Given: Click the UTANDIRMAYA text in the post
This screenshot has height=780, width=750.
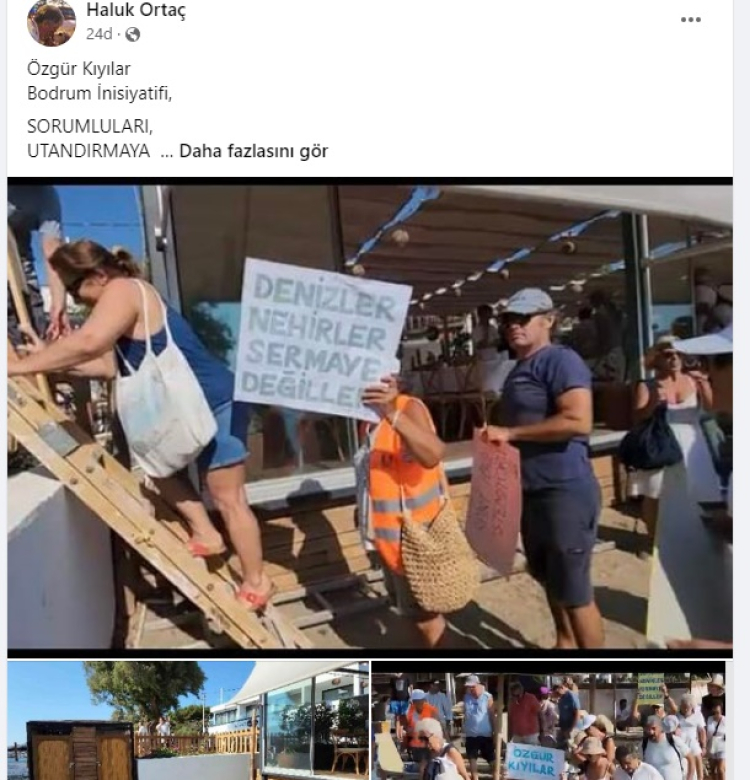Looking at the screenshot, I should (89, 151).
